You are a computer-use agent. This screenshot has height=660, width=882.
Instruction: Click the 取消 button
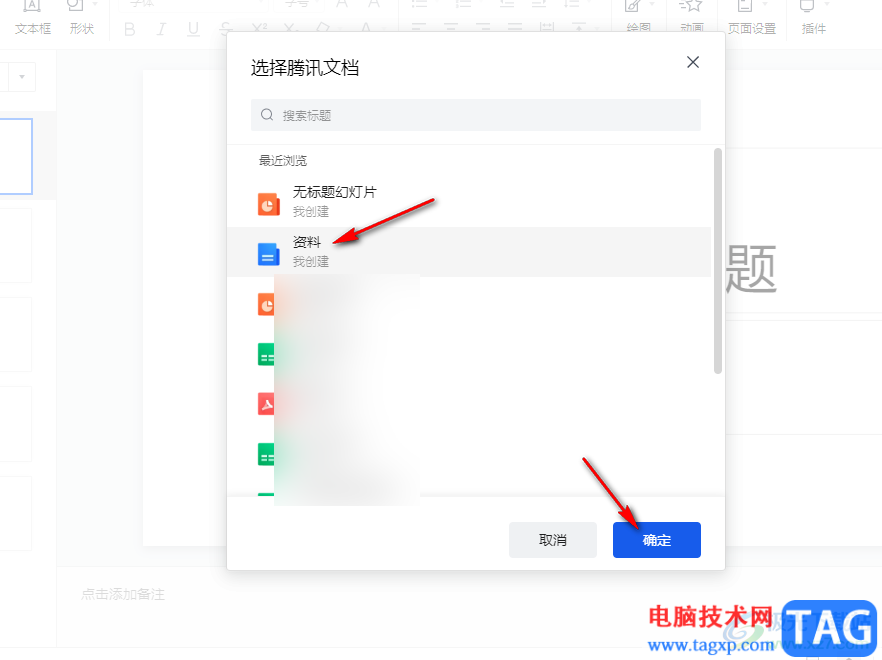552,540
